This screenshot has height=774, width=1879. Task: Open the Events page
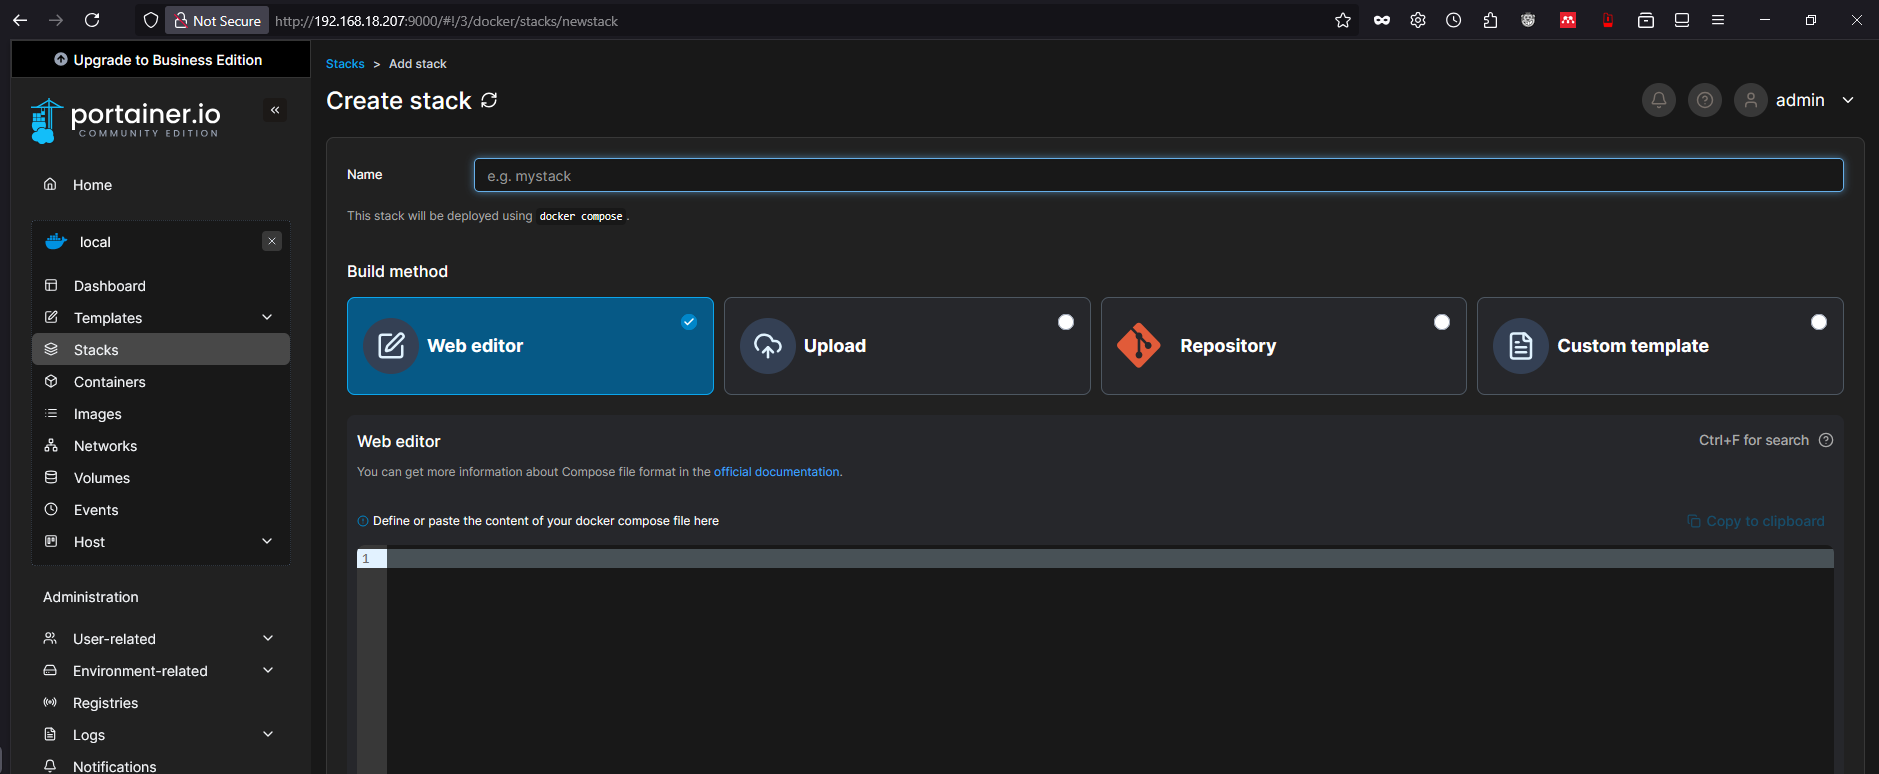point(161,509)
